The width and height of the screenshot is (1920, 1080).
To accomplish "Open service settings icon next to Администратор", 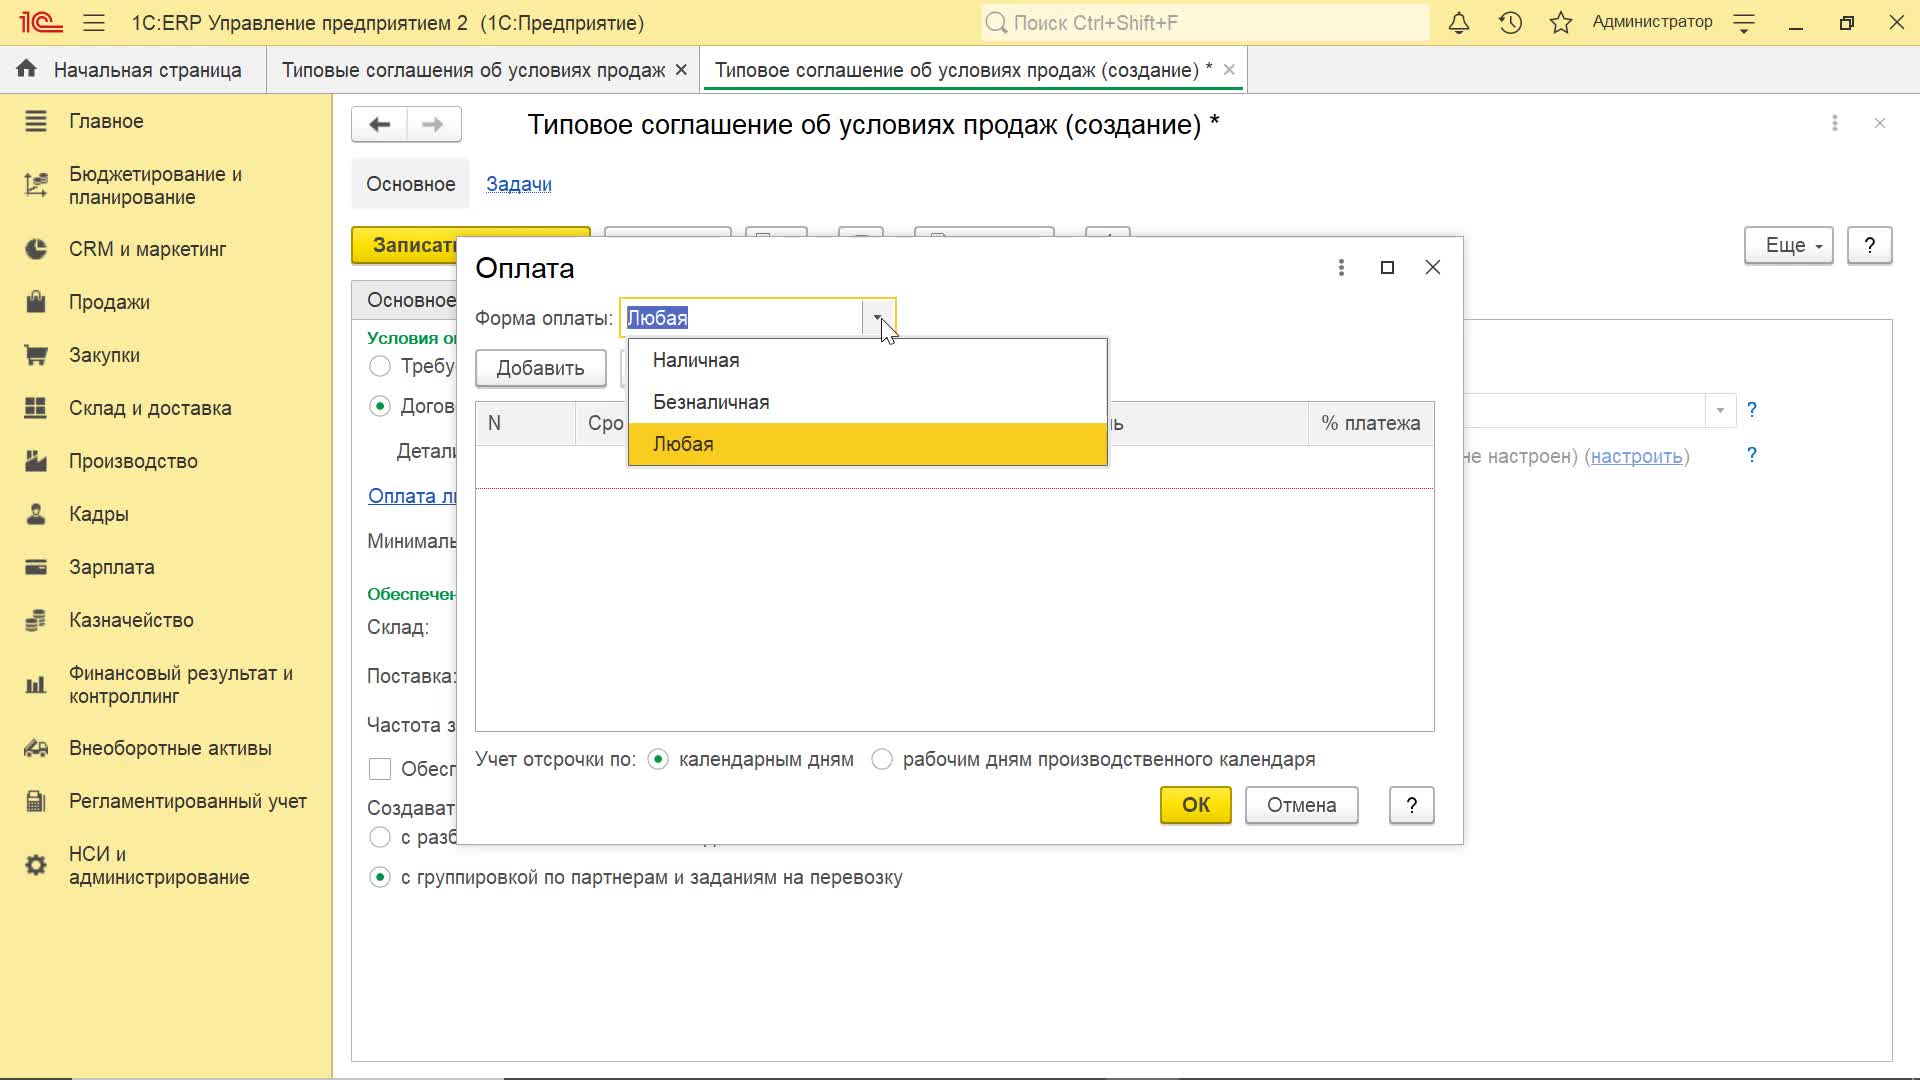I will click(x=1744, y=23).
